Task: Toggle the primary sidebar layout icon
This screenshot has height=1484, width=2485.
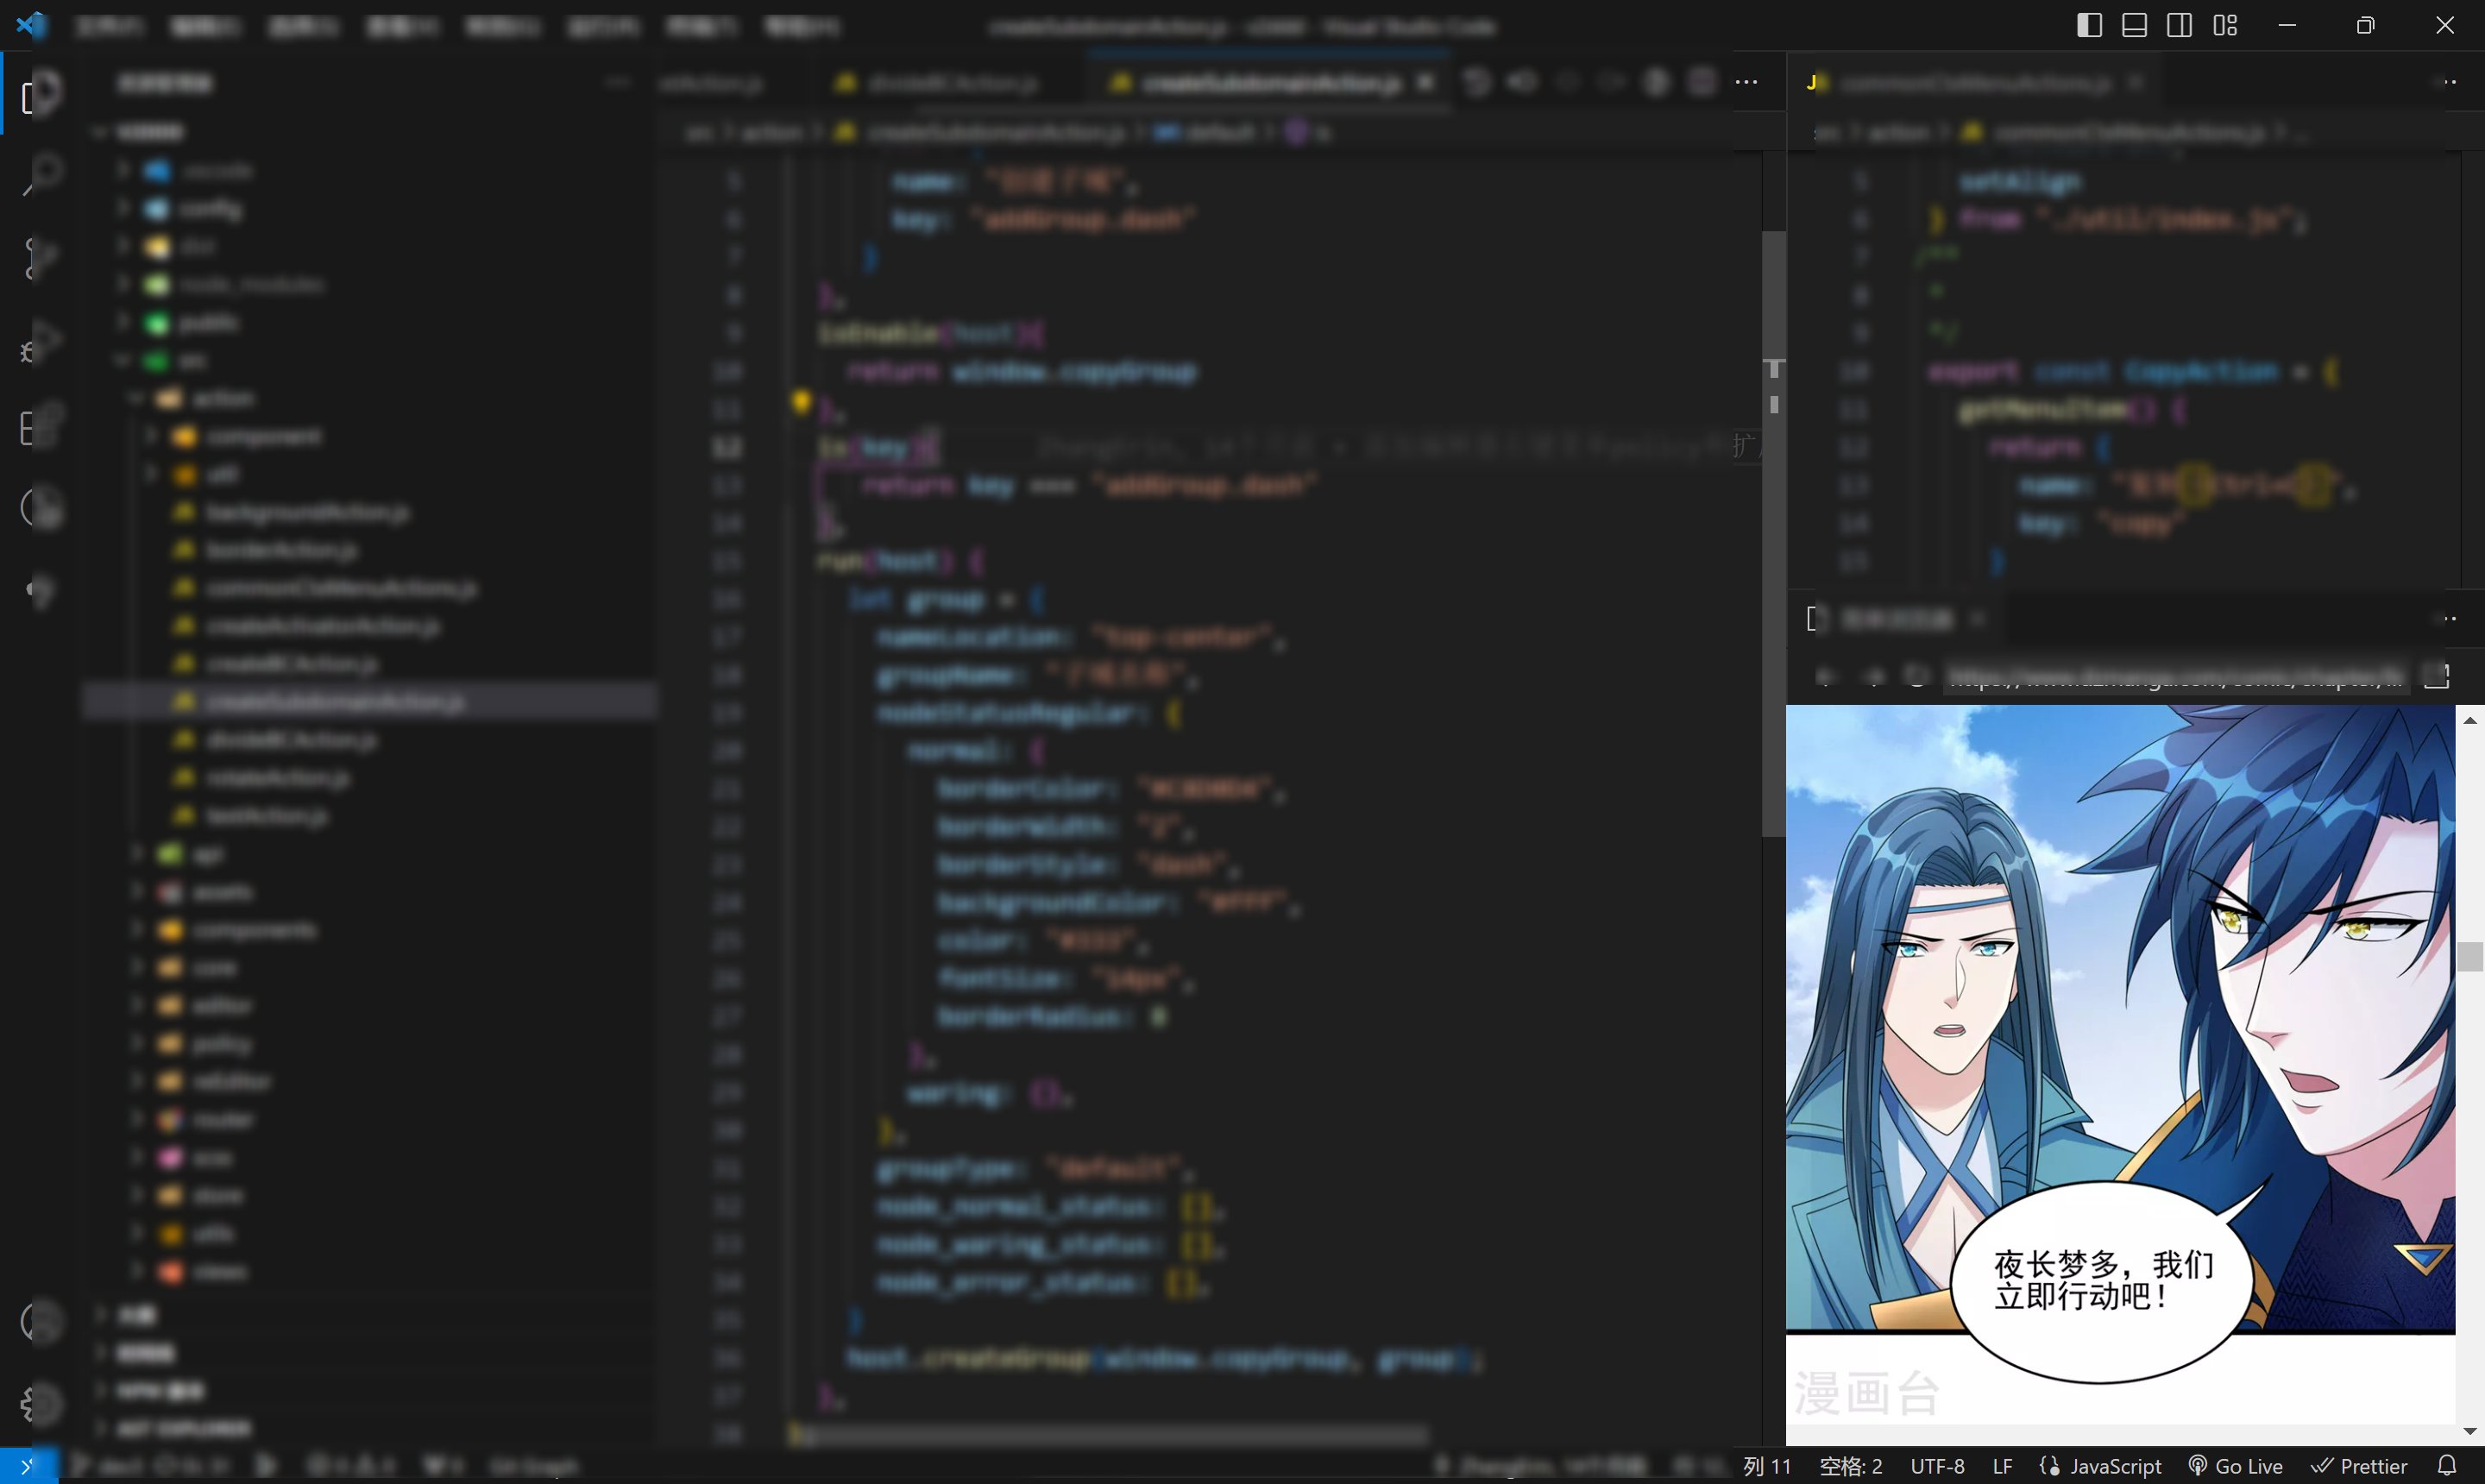Action: 2089,25
